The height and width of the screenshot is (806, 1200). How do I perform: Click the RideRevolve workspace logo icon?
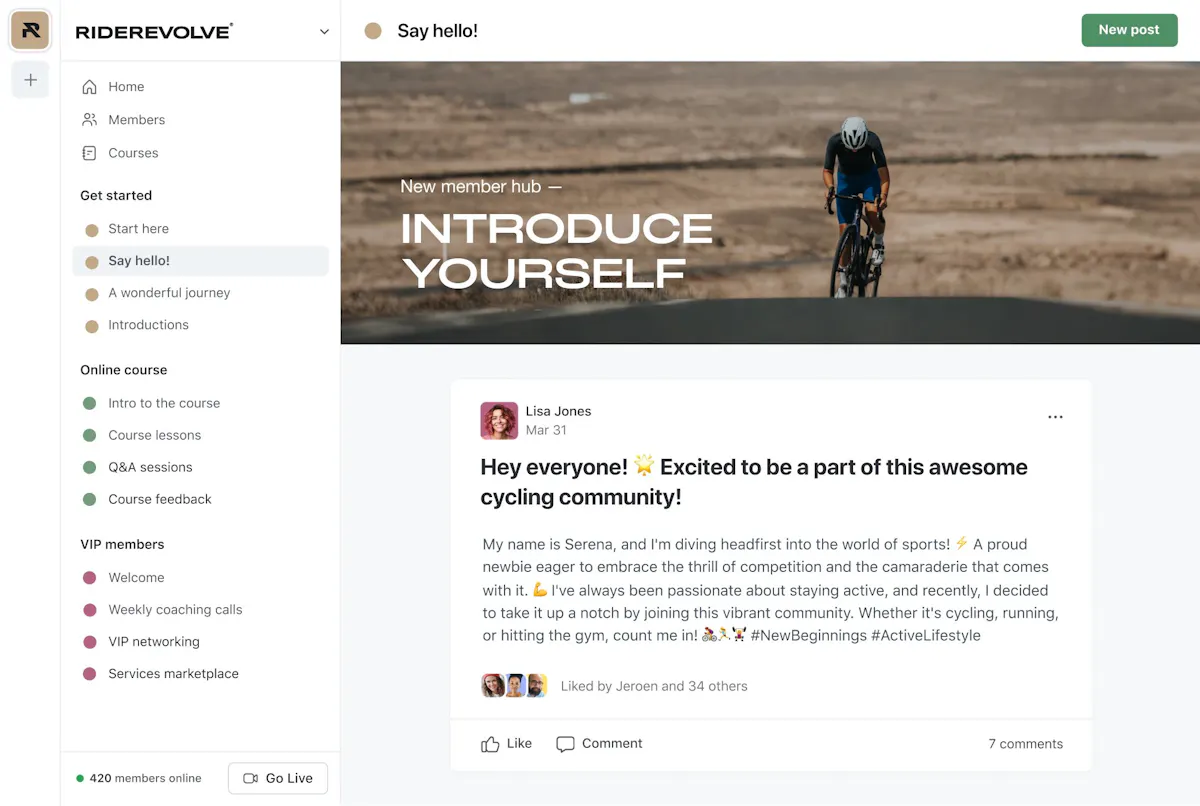(x=30, y=30)
